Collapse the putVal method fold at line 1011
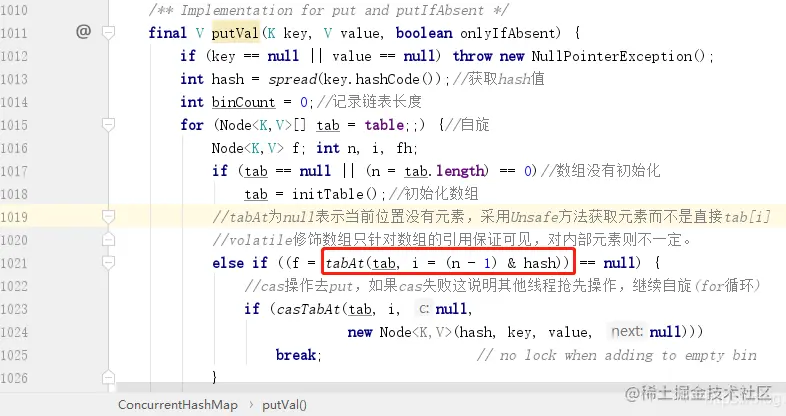This screenshot has height=416, width=786. (x=108, y=33)
